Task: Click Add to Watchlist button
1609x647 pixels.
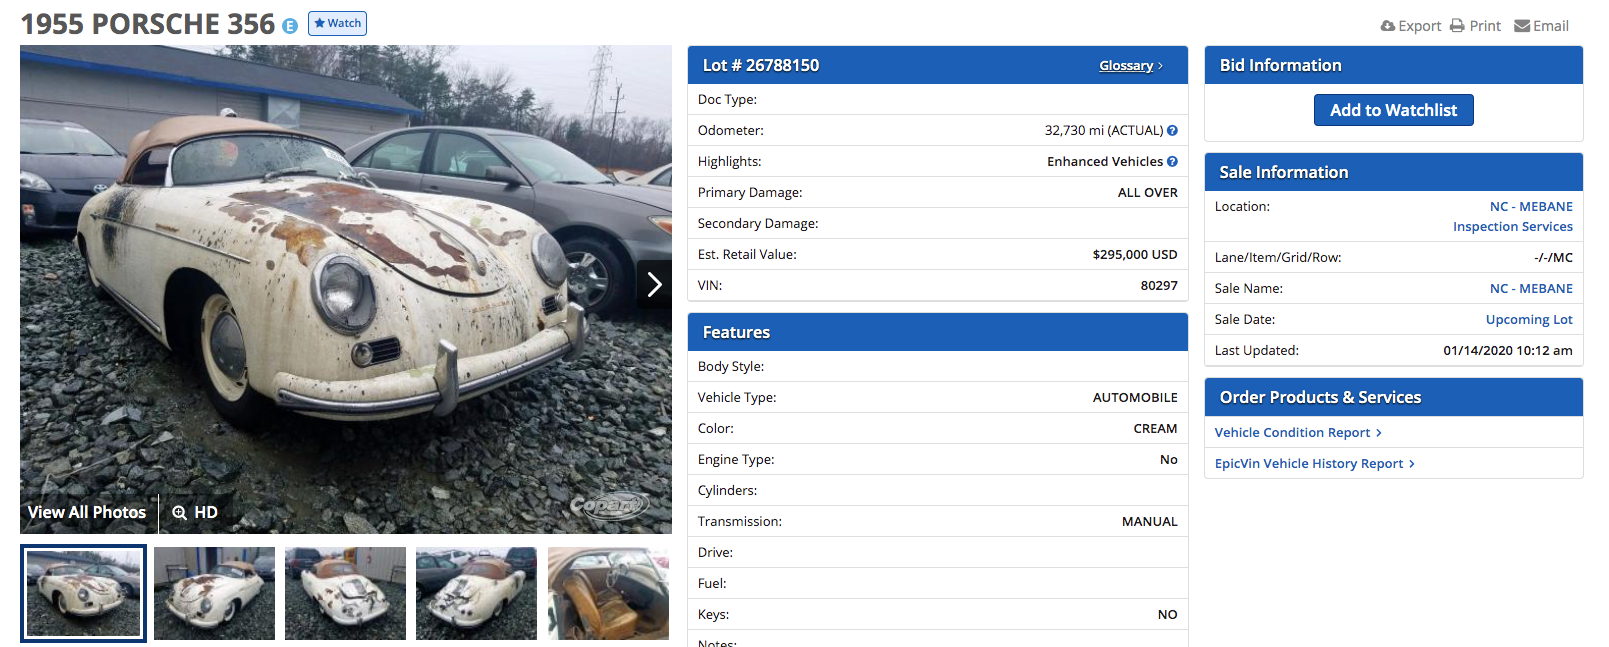Action: tap(1393, 110)
